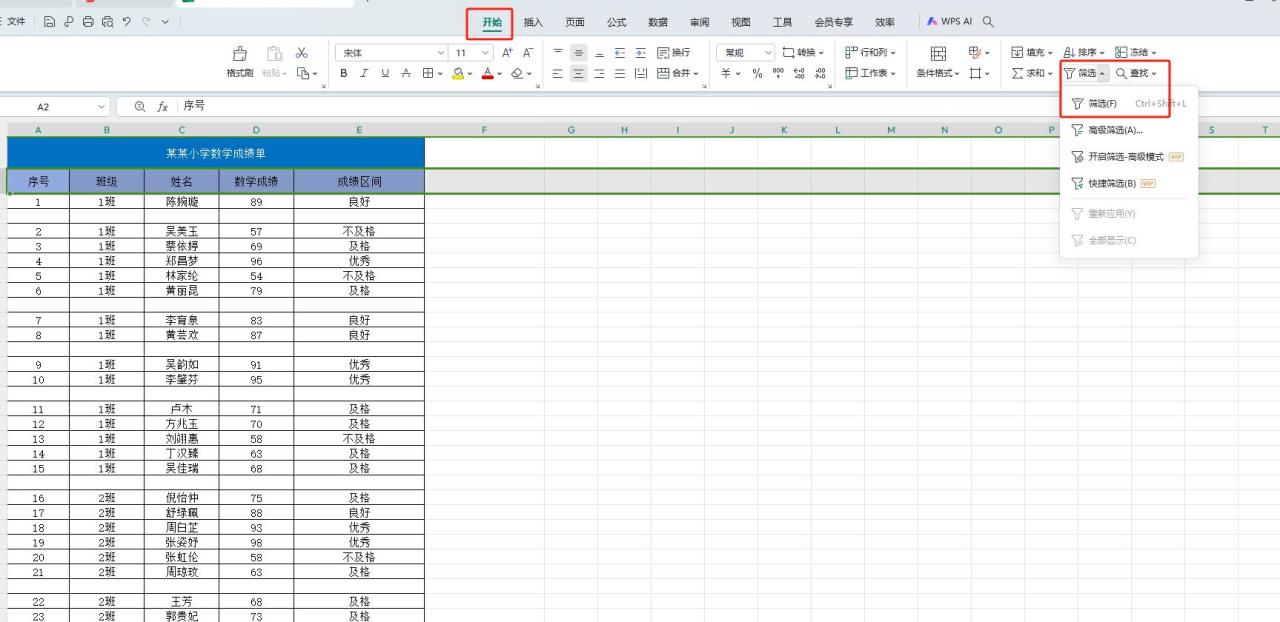Toggle center horizontal alignment

click(x=578, y=73)
